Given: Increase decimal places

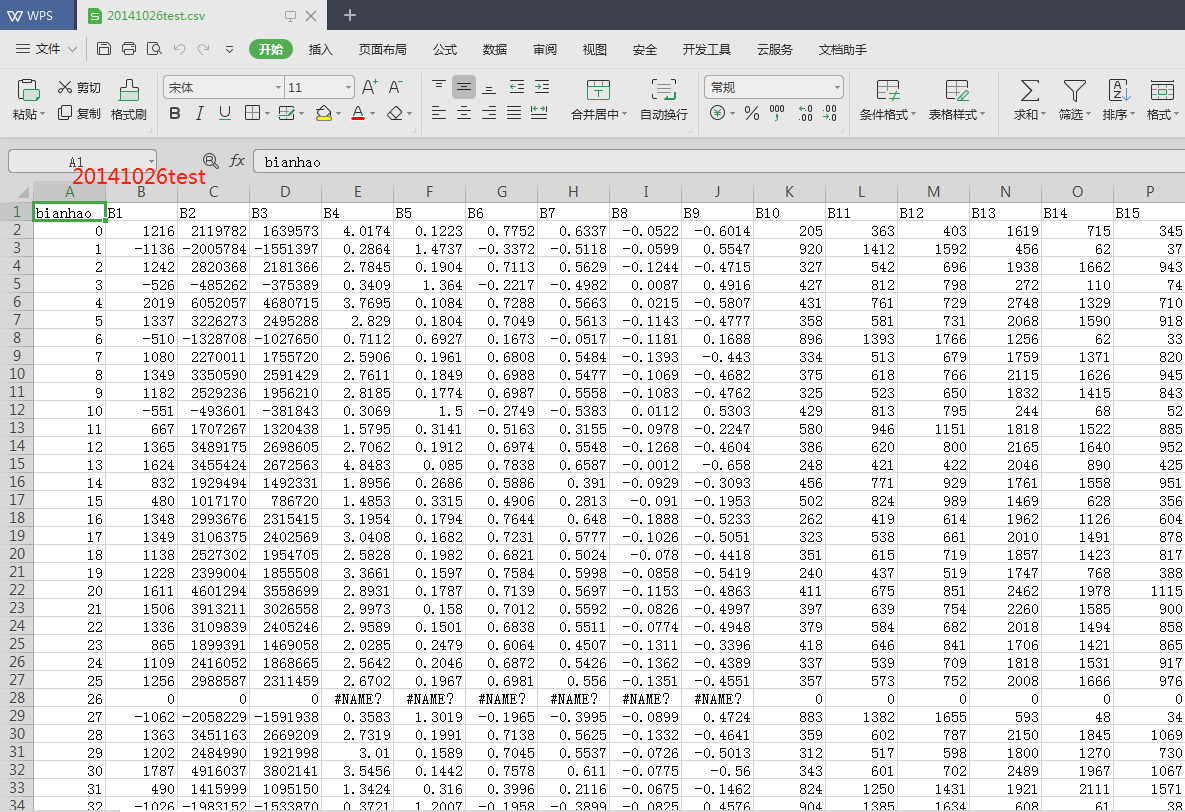Looking at the screenshot, I should tap(805, 113).
